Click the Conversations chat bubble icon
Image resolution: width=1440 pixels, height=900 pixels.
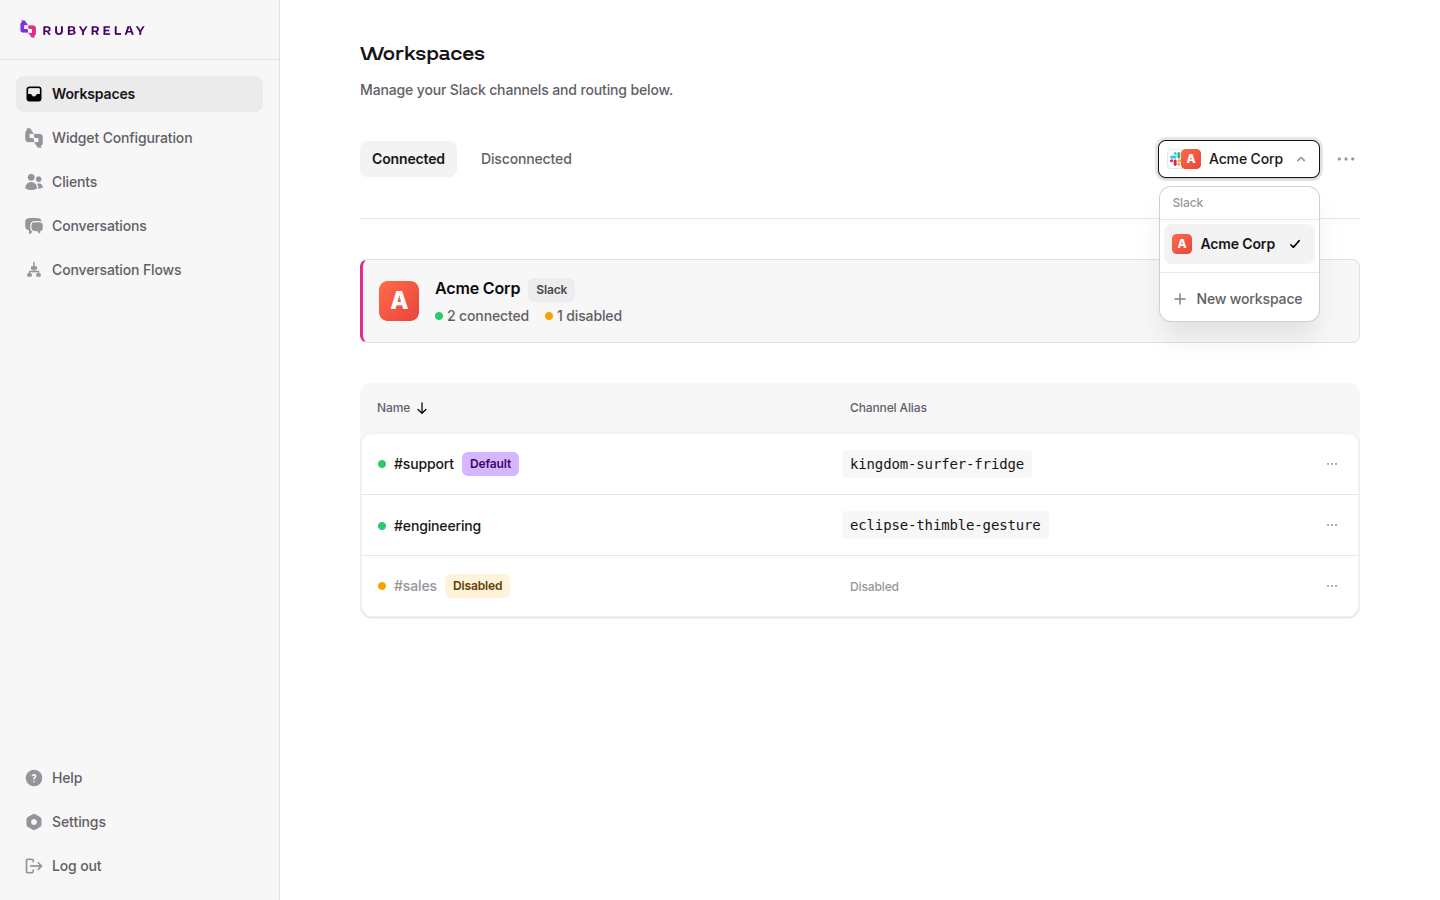34,226
